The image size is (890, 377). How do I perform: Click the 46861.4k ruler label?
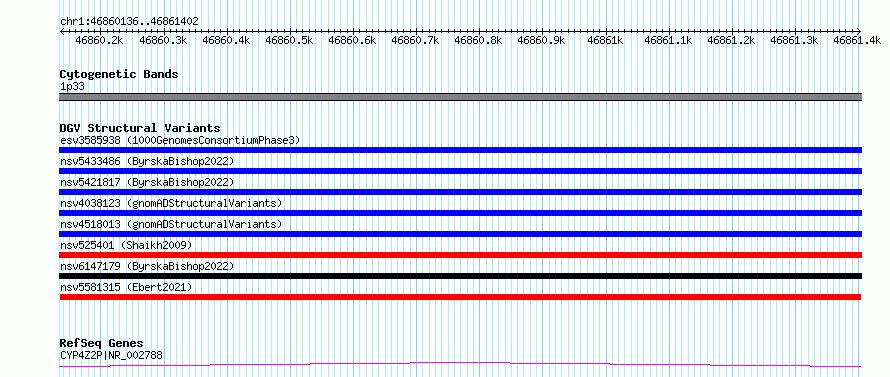pos(858,40)
